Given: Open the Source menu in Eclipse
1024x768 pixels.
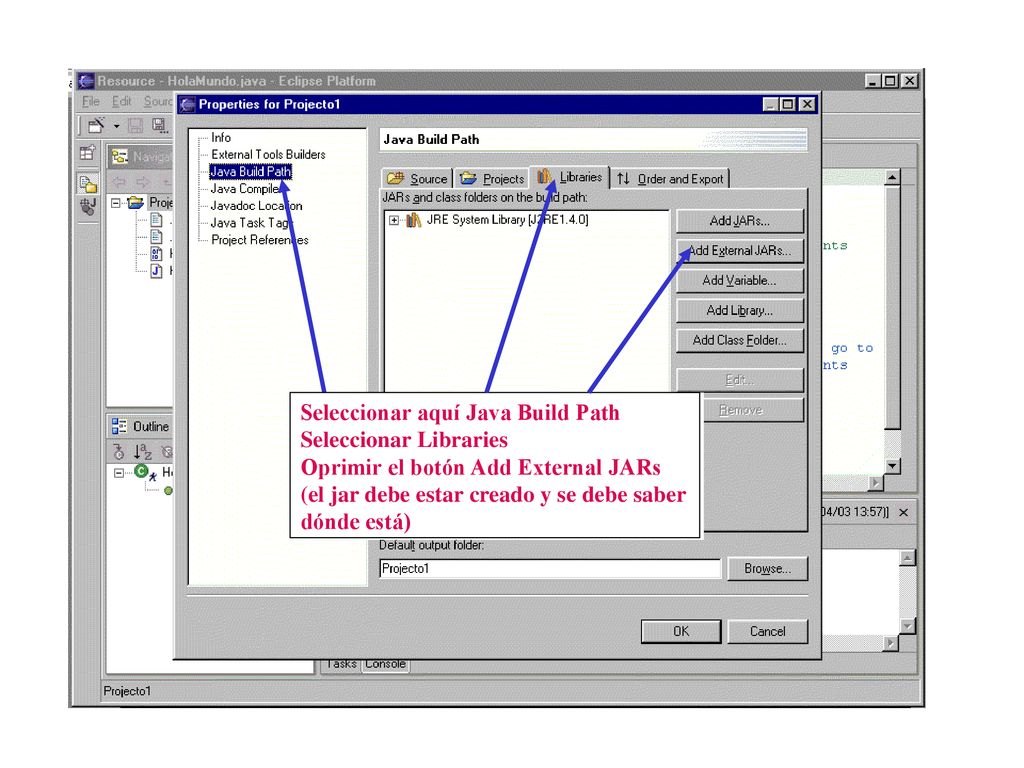Looking at the screenshot, I should click(x=158, y=101).
